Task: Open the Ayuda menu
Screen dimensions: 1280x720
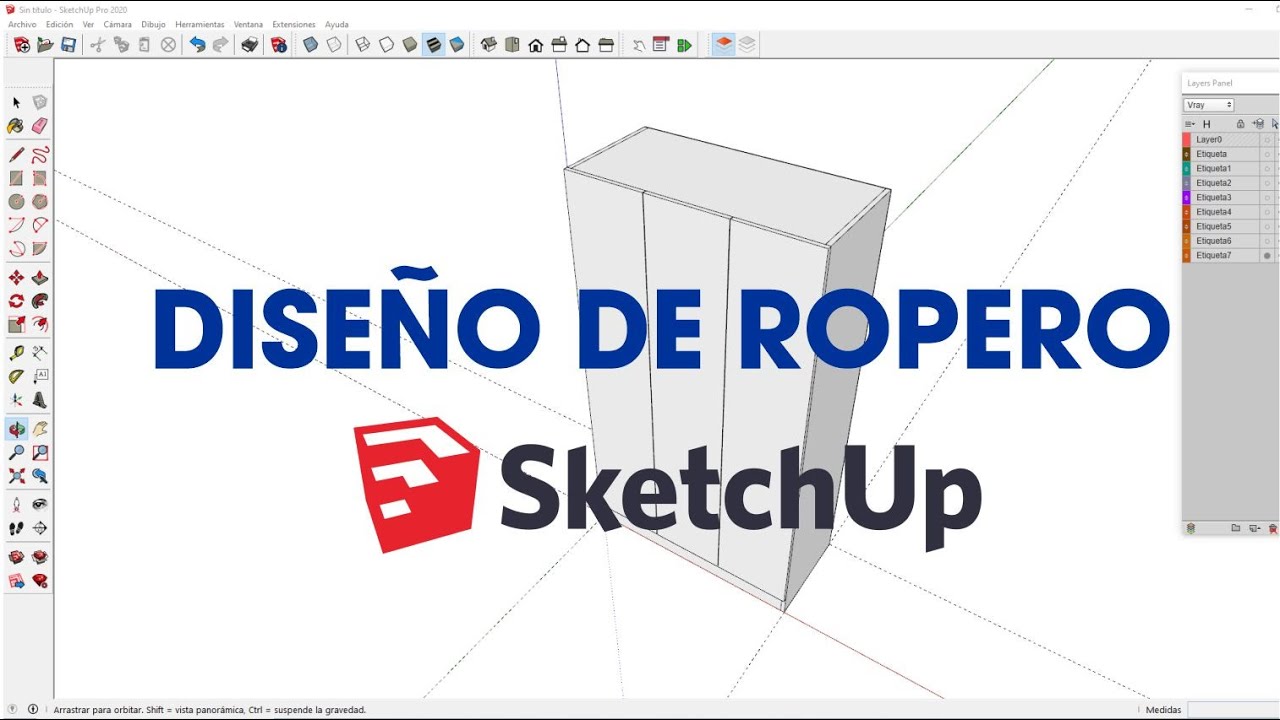Action: pyautogui.click(x=337, y=24)
